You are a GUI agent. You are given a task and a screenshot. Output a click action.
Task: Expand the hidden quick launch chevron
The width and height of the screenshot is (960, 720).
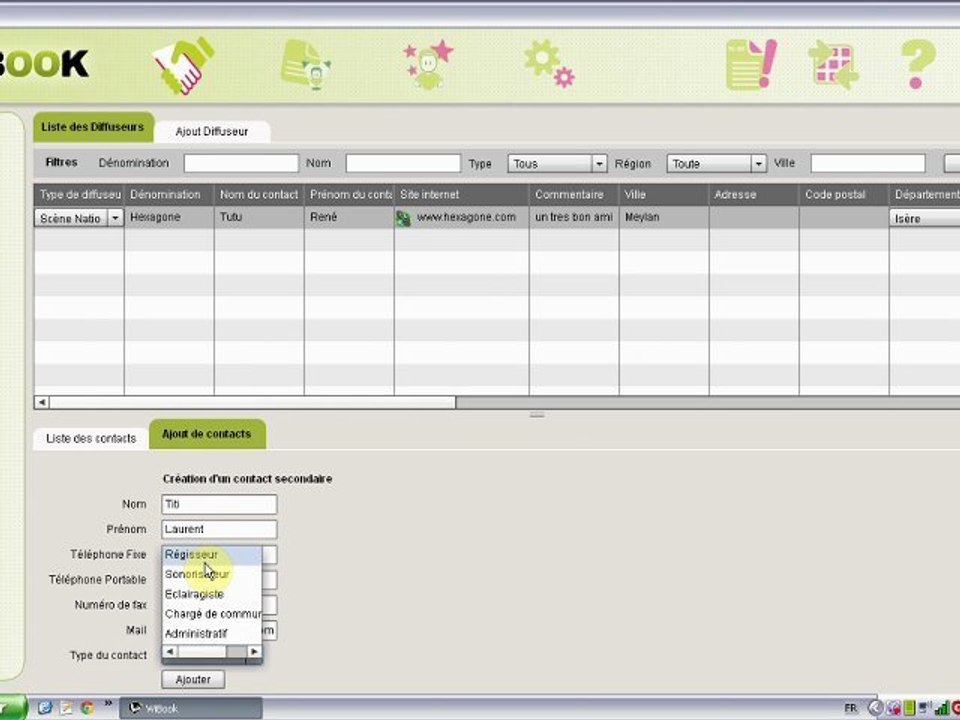tap(108, 703)
